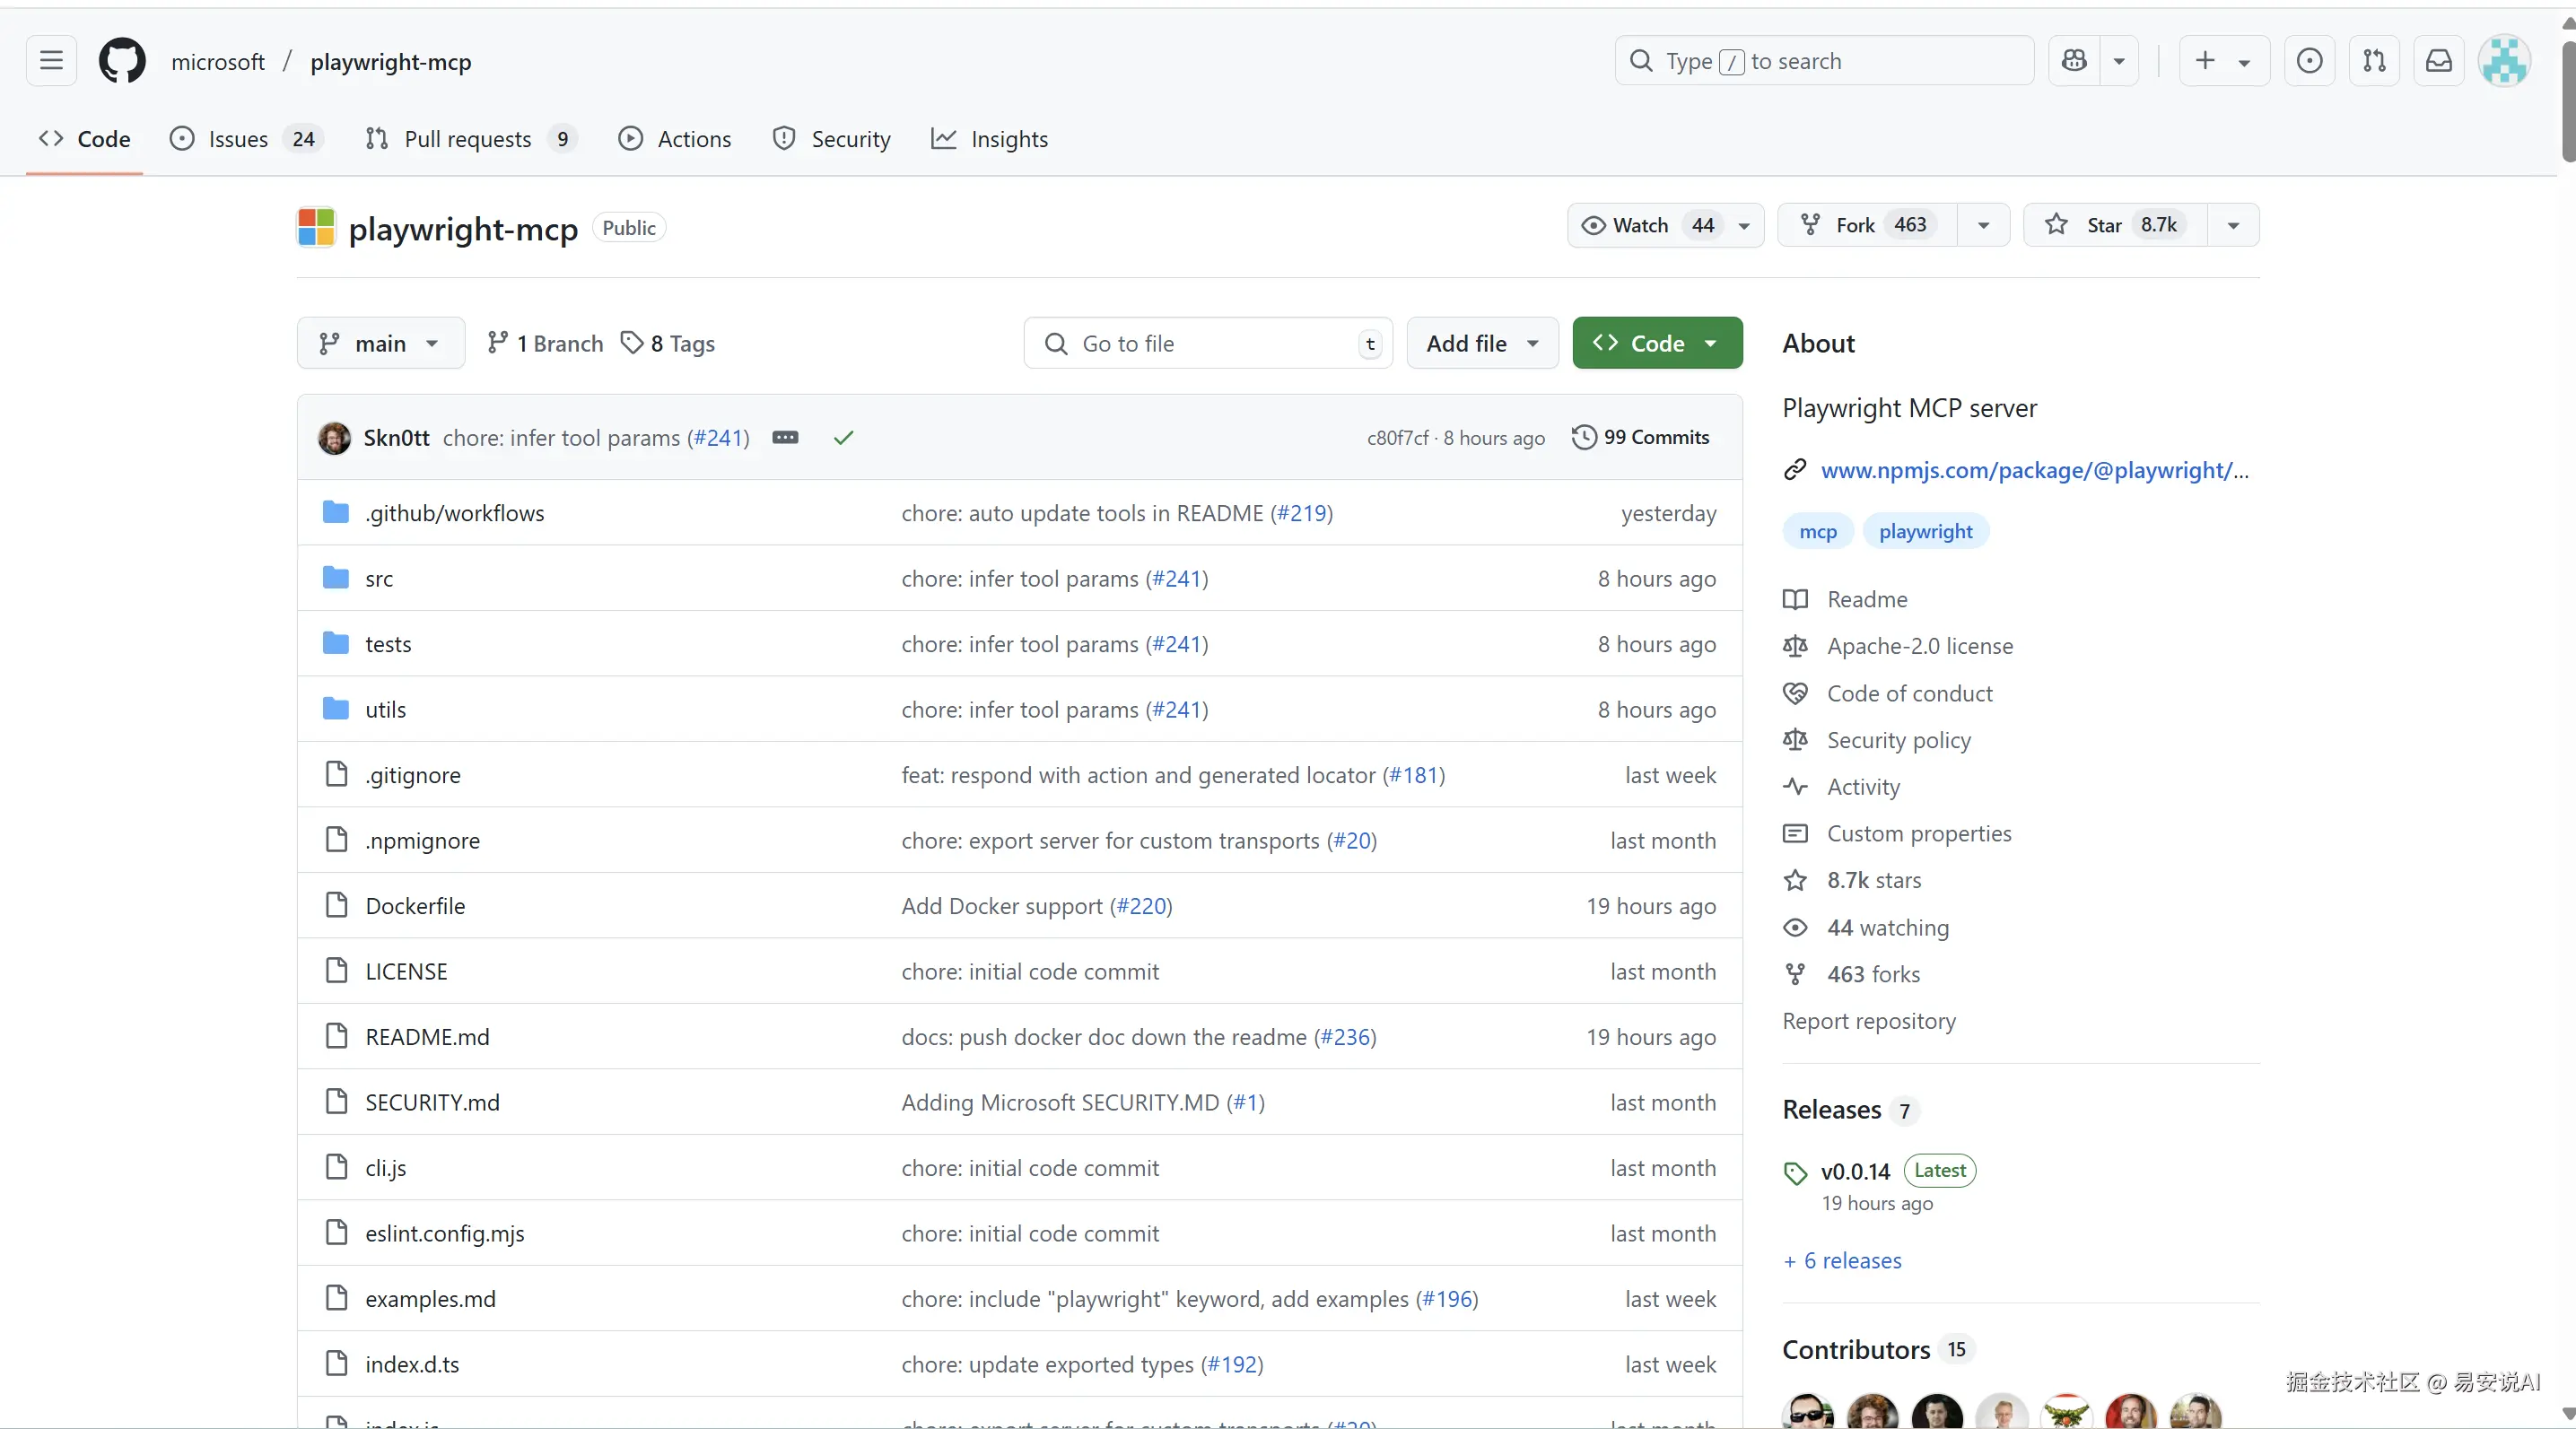The height and width of the screenshot is (1429, 2576).
Task: Switch to the Insights tab
Action: tap(1008, 139)
